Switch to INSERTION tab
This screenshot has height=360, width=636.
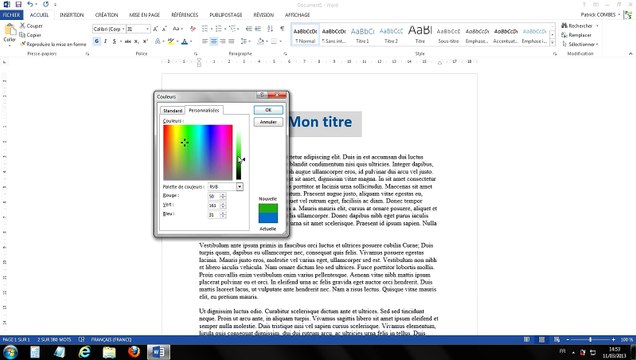pos(72,15)
